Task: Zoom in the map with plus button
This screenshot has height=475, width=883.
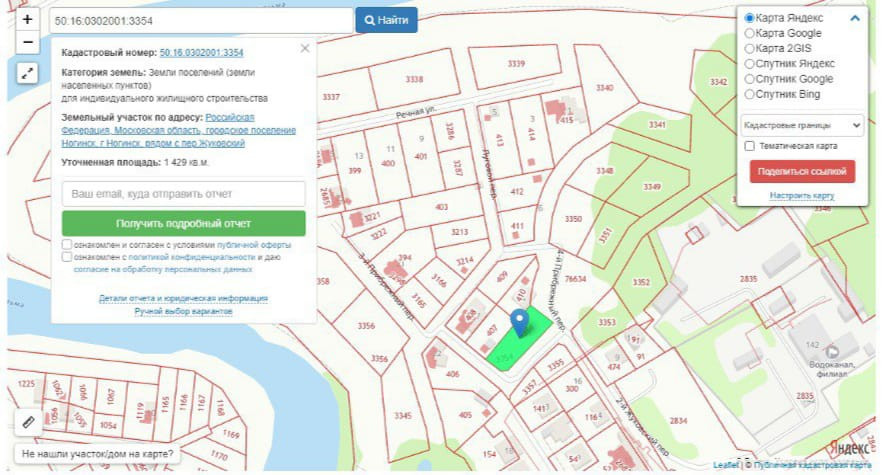Action: click(x=27, y=19)
